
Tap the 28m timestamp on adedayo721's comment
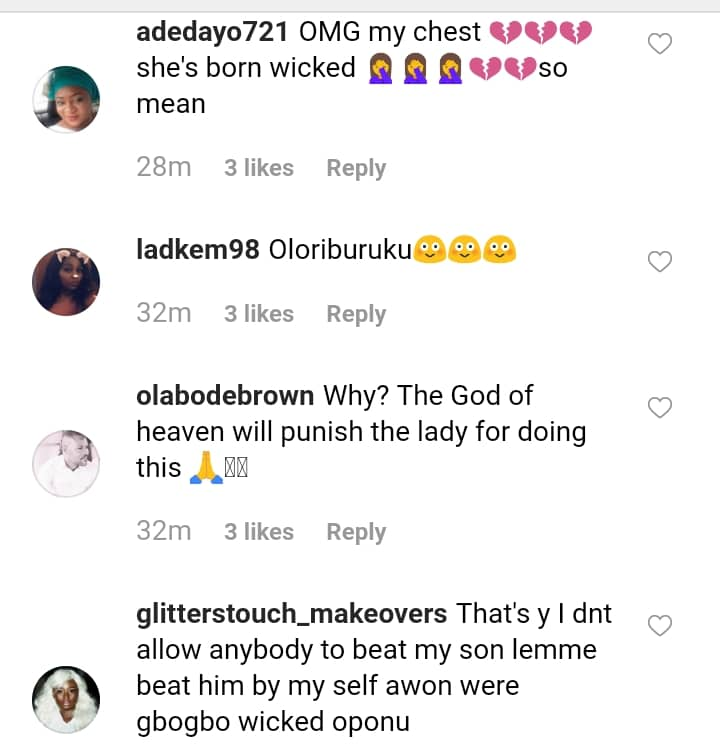pos(164,168)
